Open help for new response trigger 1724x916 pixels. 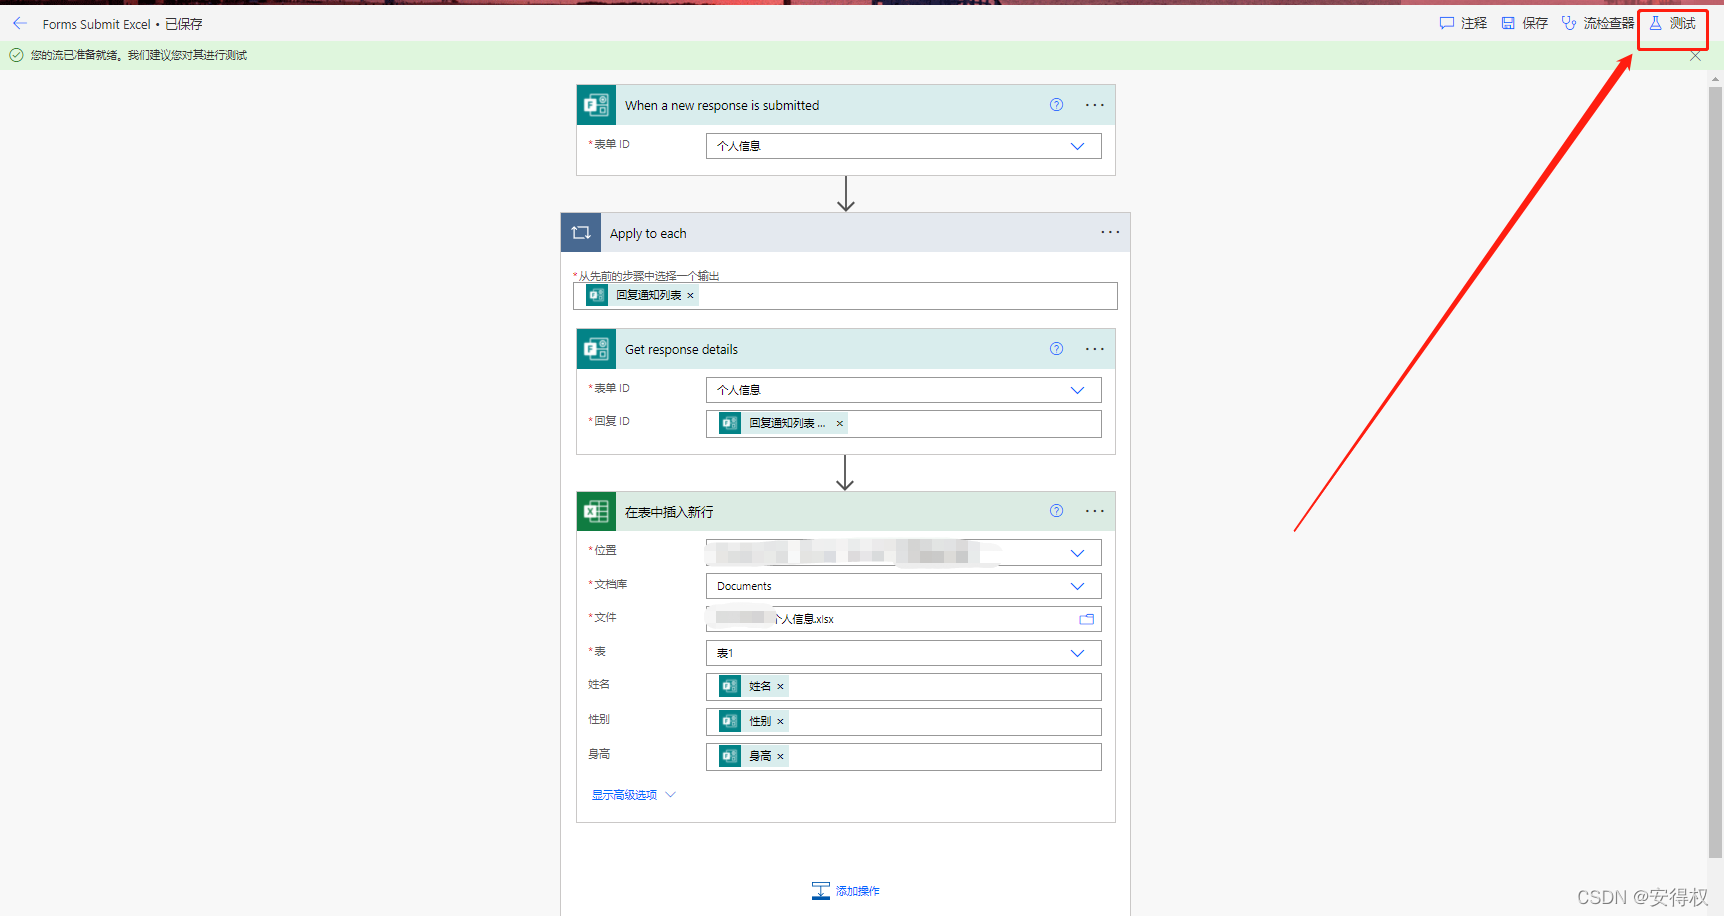tap(1056, 105)
